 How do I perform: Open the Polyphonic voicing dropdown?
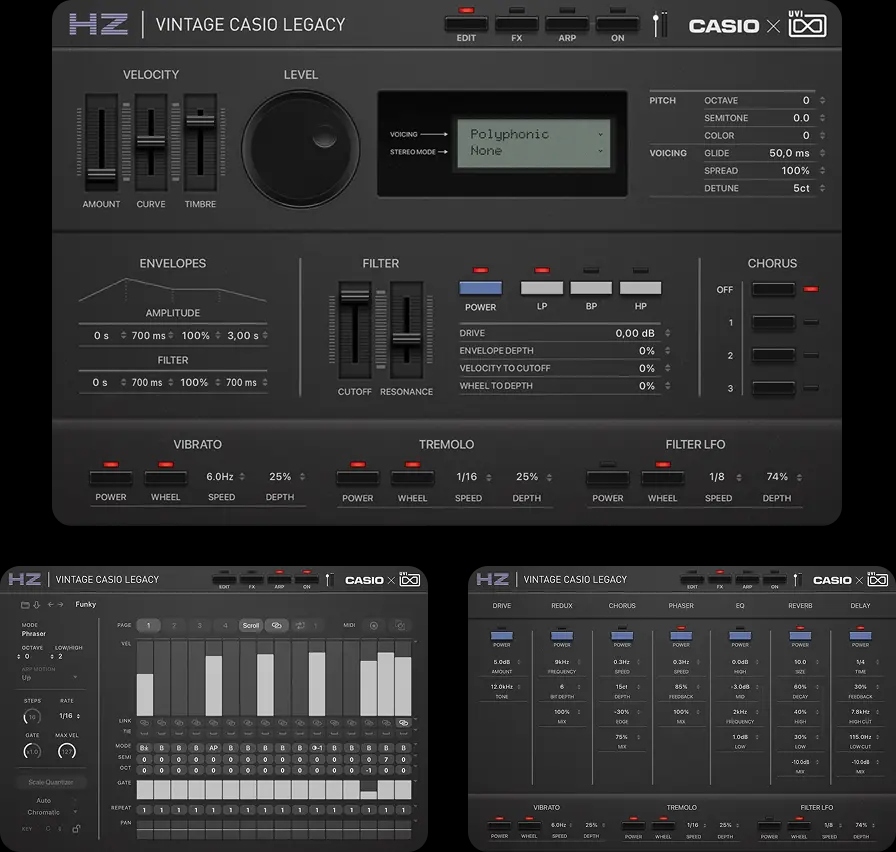click(537, 134)
